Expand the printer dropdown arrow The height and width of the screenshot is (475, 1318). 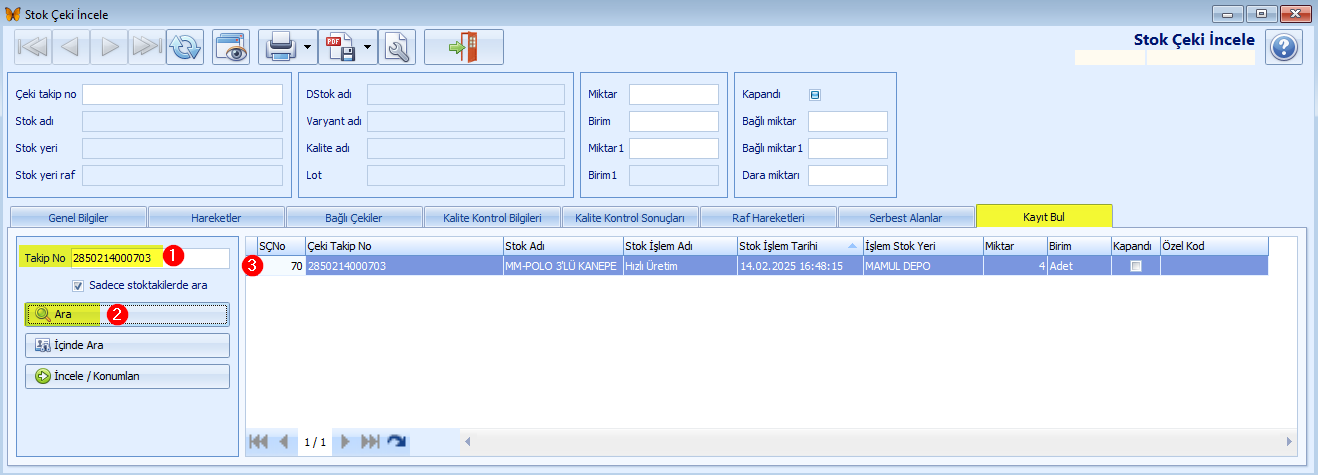click(x=308, y=47)
